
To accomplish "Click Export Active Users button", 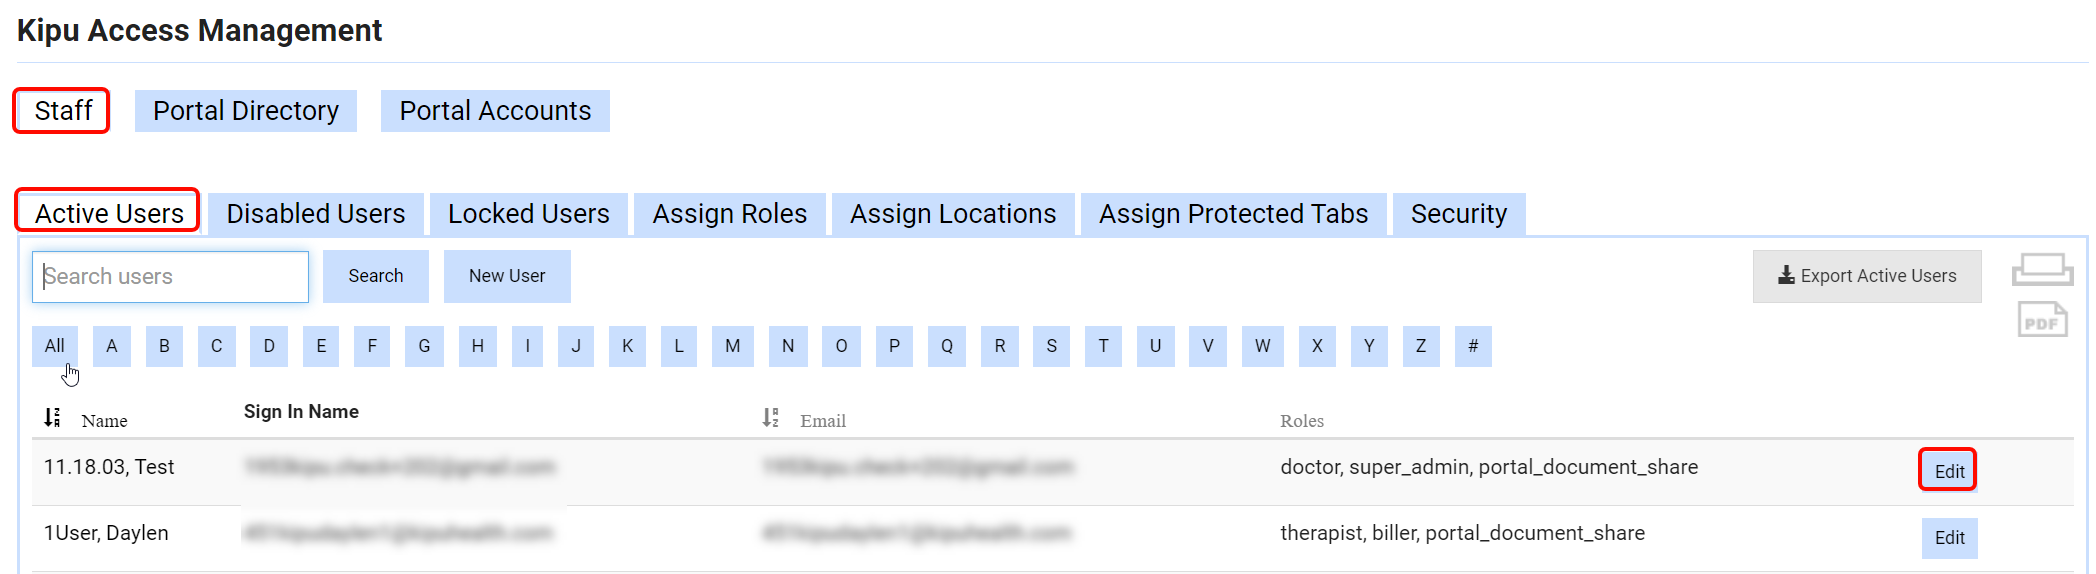I will coord(1867,276).
